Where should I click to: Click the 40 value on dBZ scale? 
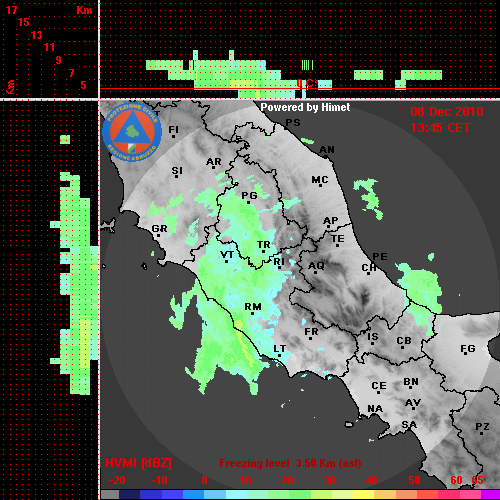[x=371, y=480]
